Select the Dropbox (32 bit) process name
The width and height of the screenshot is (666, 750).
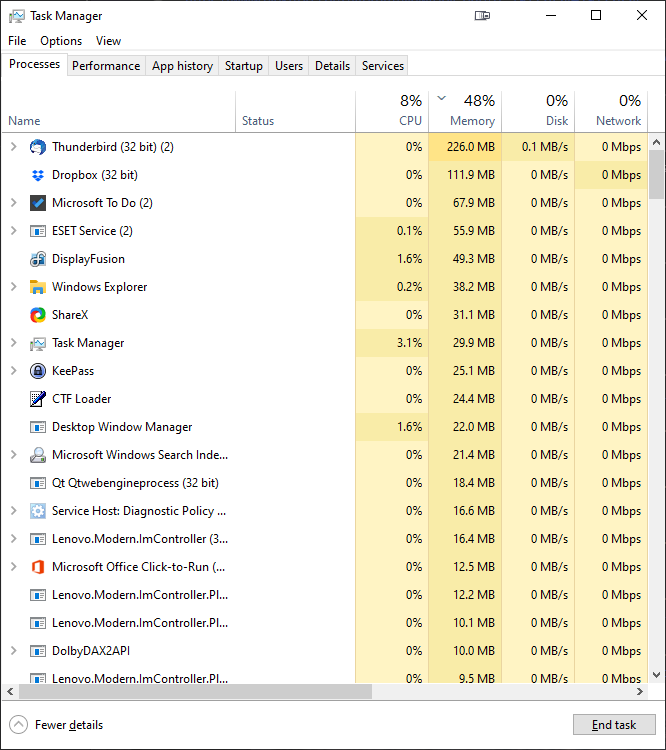click(95, 175)
